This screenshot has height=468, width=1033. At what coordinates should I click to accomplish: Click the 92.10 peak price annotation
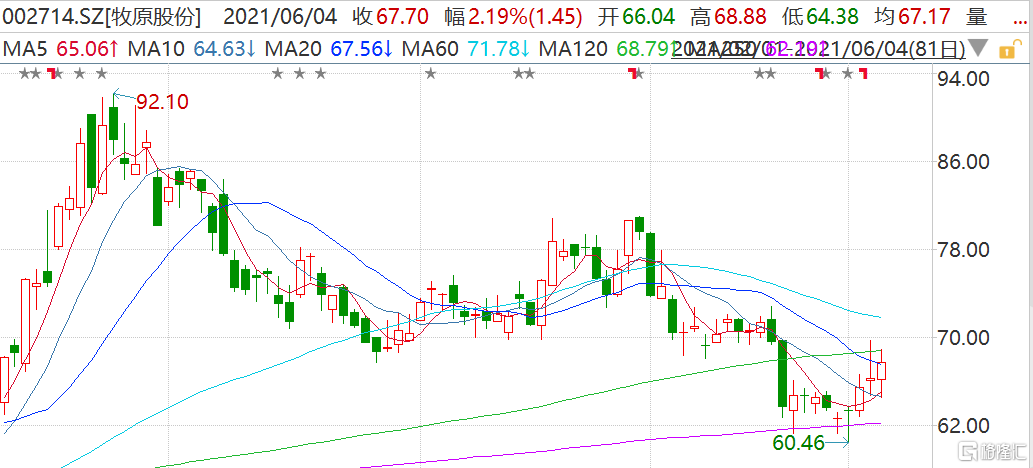pyautogui.click(x=162, y=102)
